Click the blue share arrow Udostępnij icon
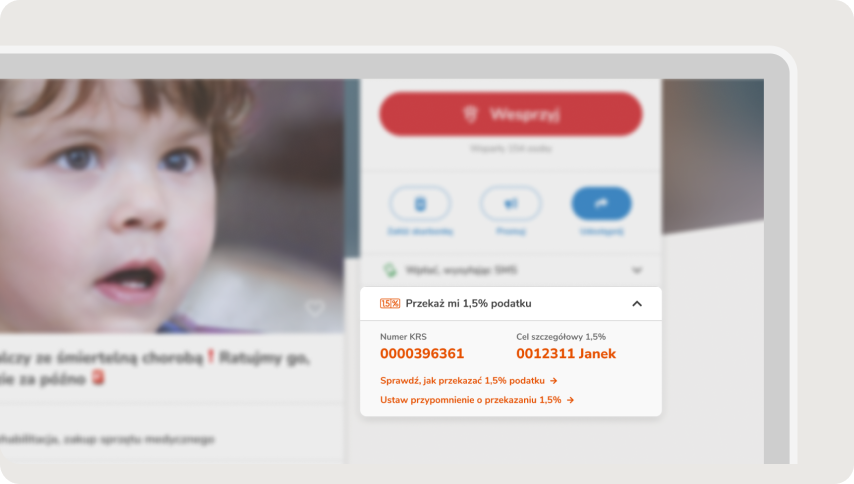 coord(601,204)
